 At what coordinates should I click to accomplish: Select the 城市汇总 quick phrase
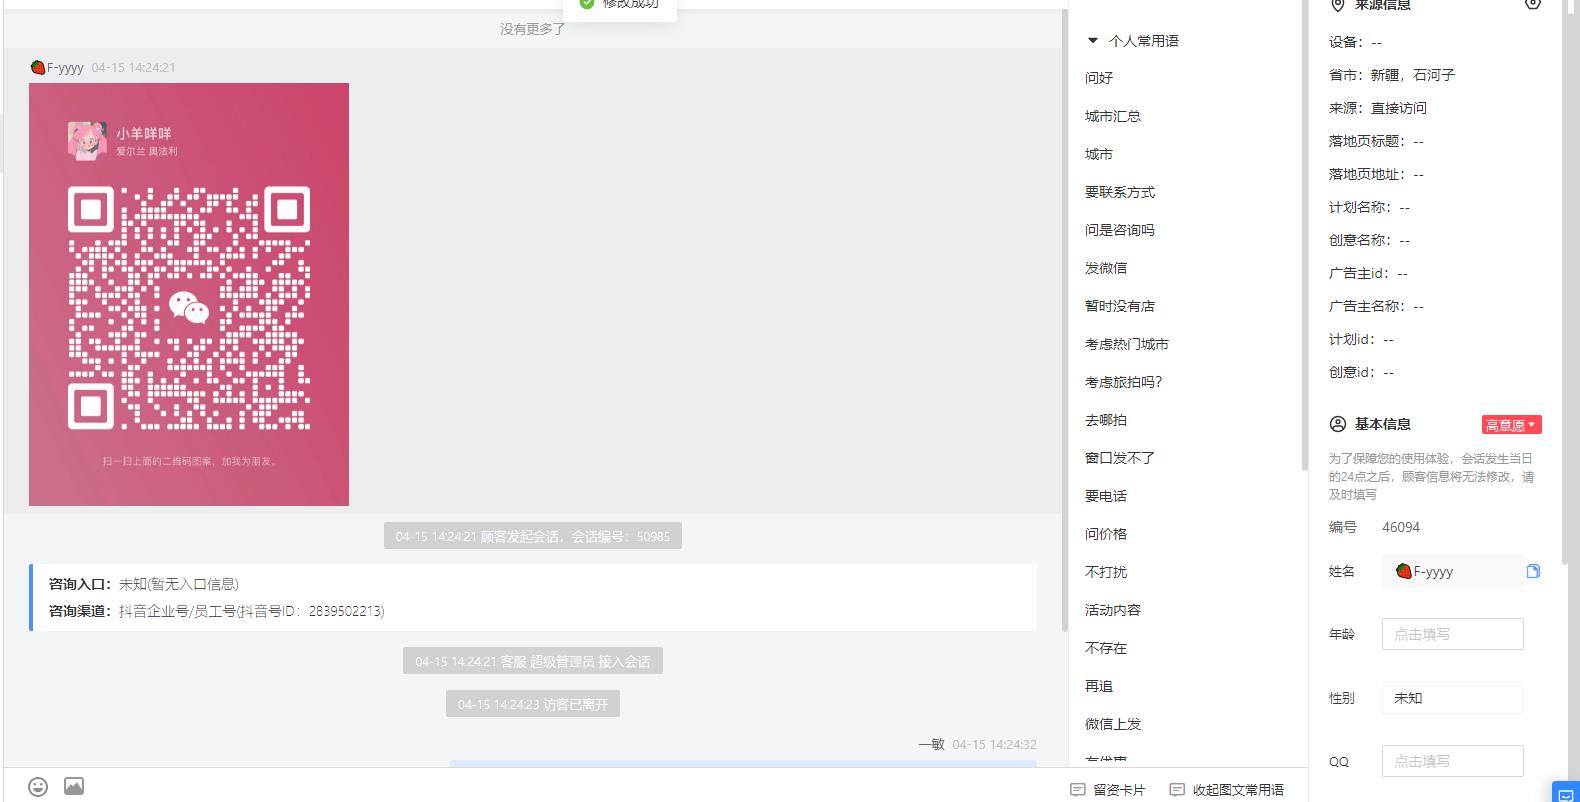[x=1113, y=116]
